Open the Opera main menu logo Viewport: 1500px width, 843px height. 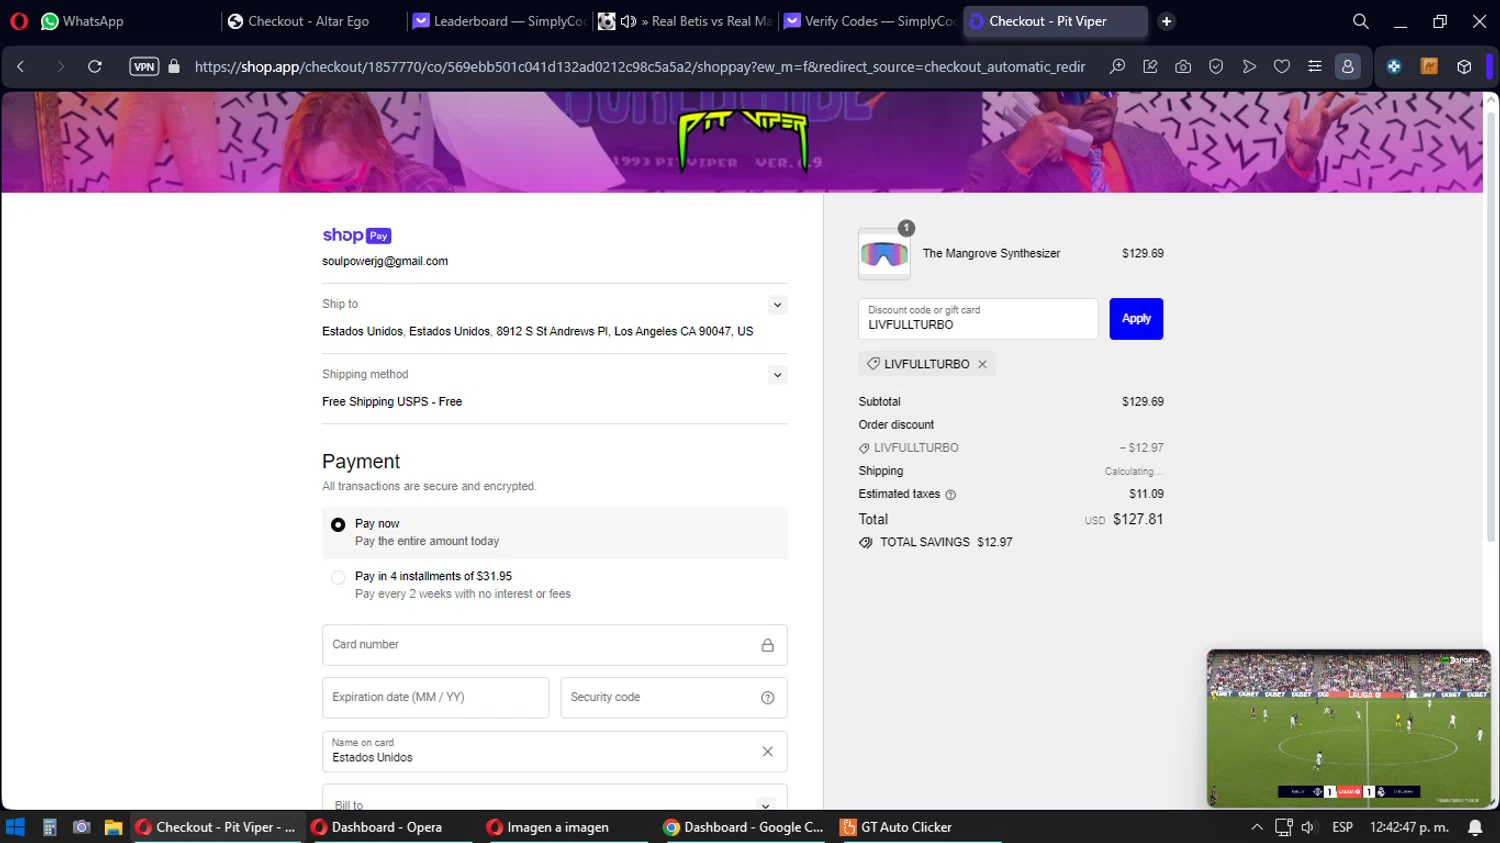(19, 21)
